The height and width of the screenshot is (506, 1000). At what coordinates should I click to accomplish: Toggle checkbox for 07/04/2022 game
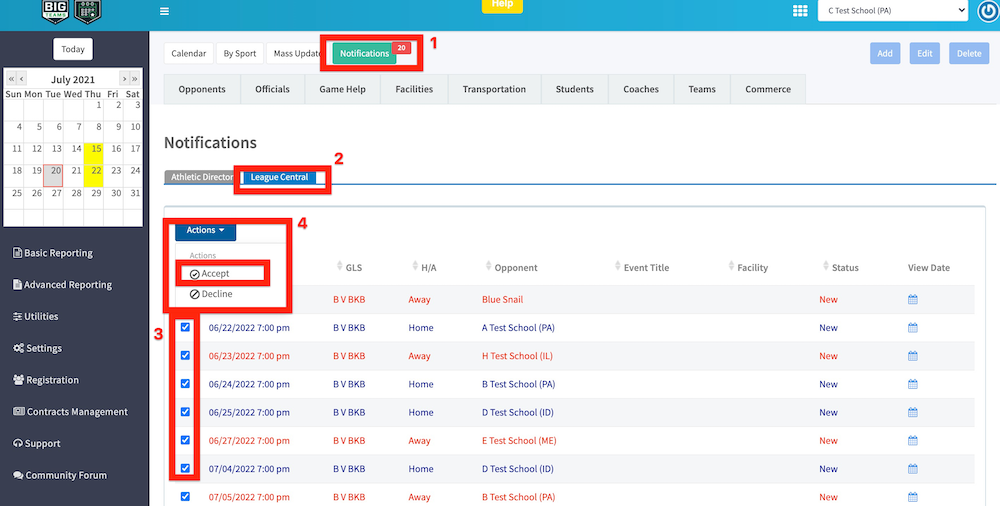185,468
